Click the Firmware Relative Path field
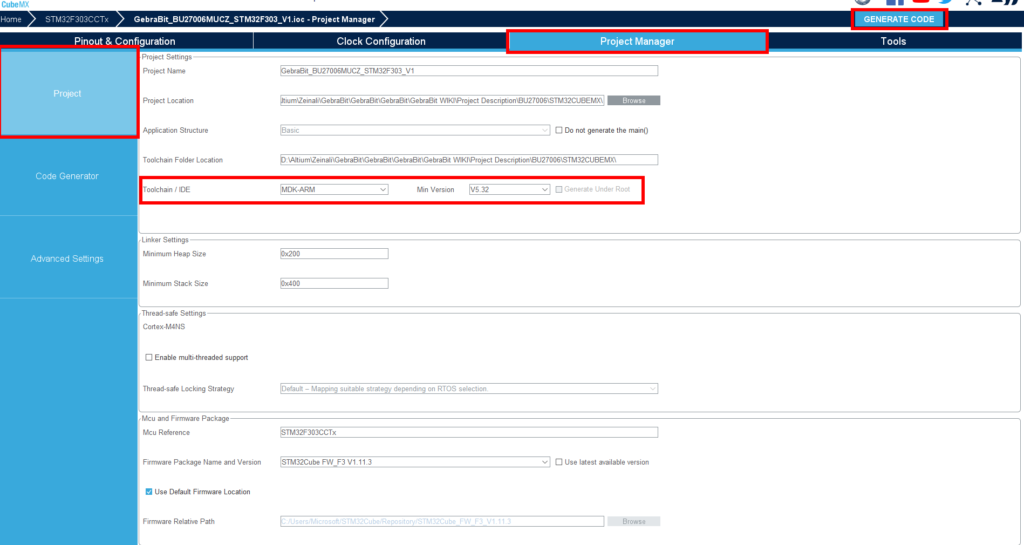Screen dimensions: 1024x545 442,522
